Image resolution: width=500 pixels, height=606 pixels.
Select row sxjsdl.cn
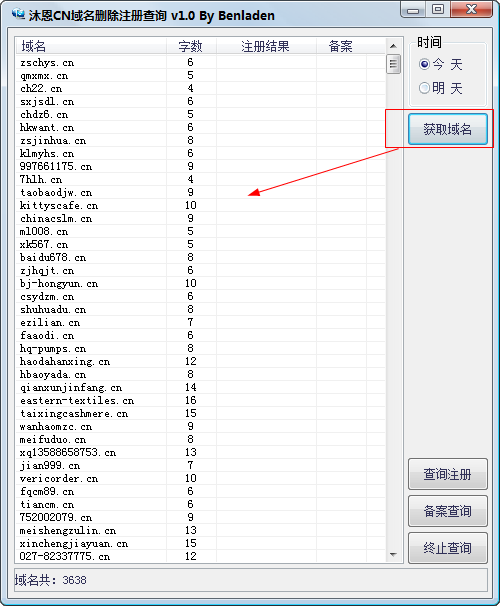(x=201, y=102)
